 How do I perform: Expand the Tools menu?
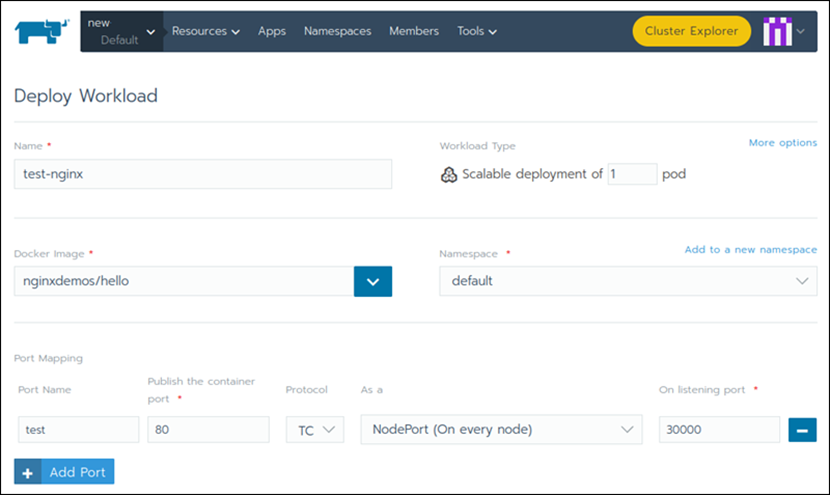pos(477,31)
